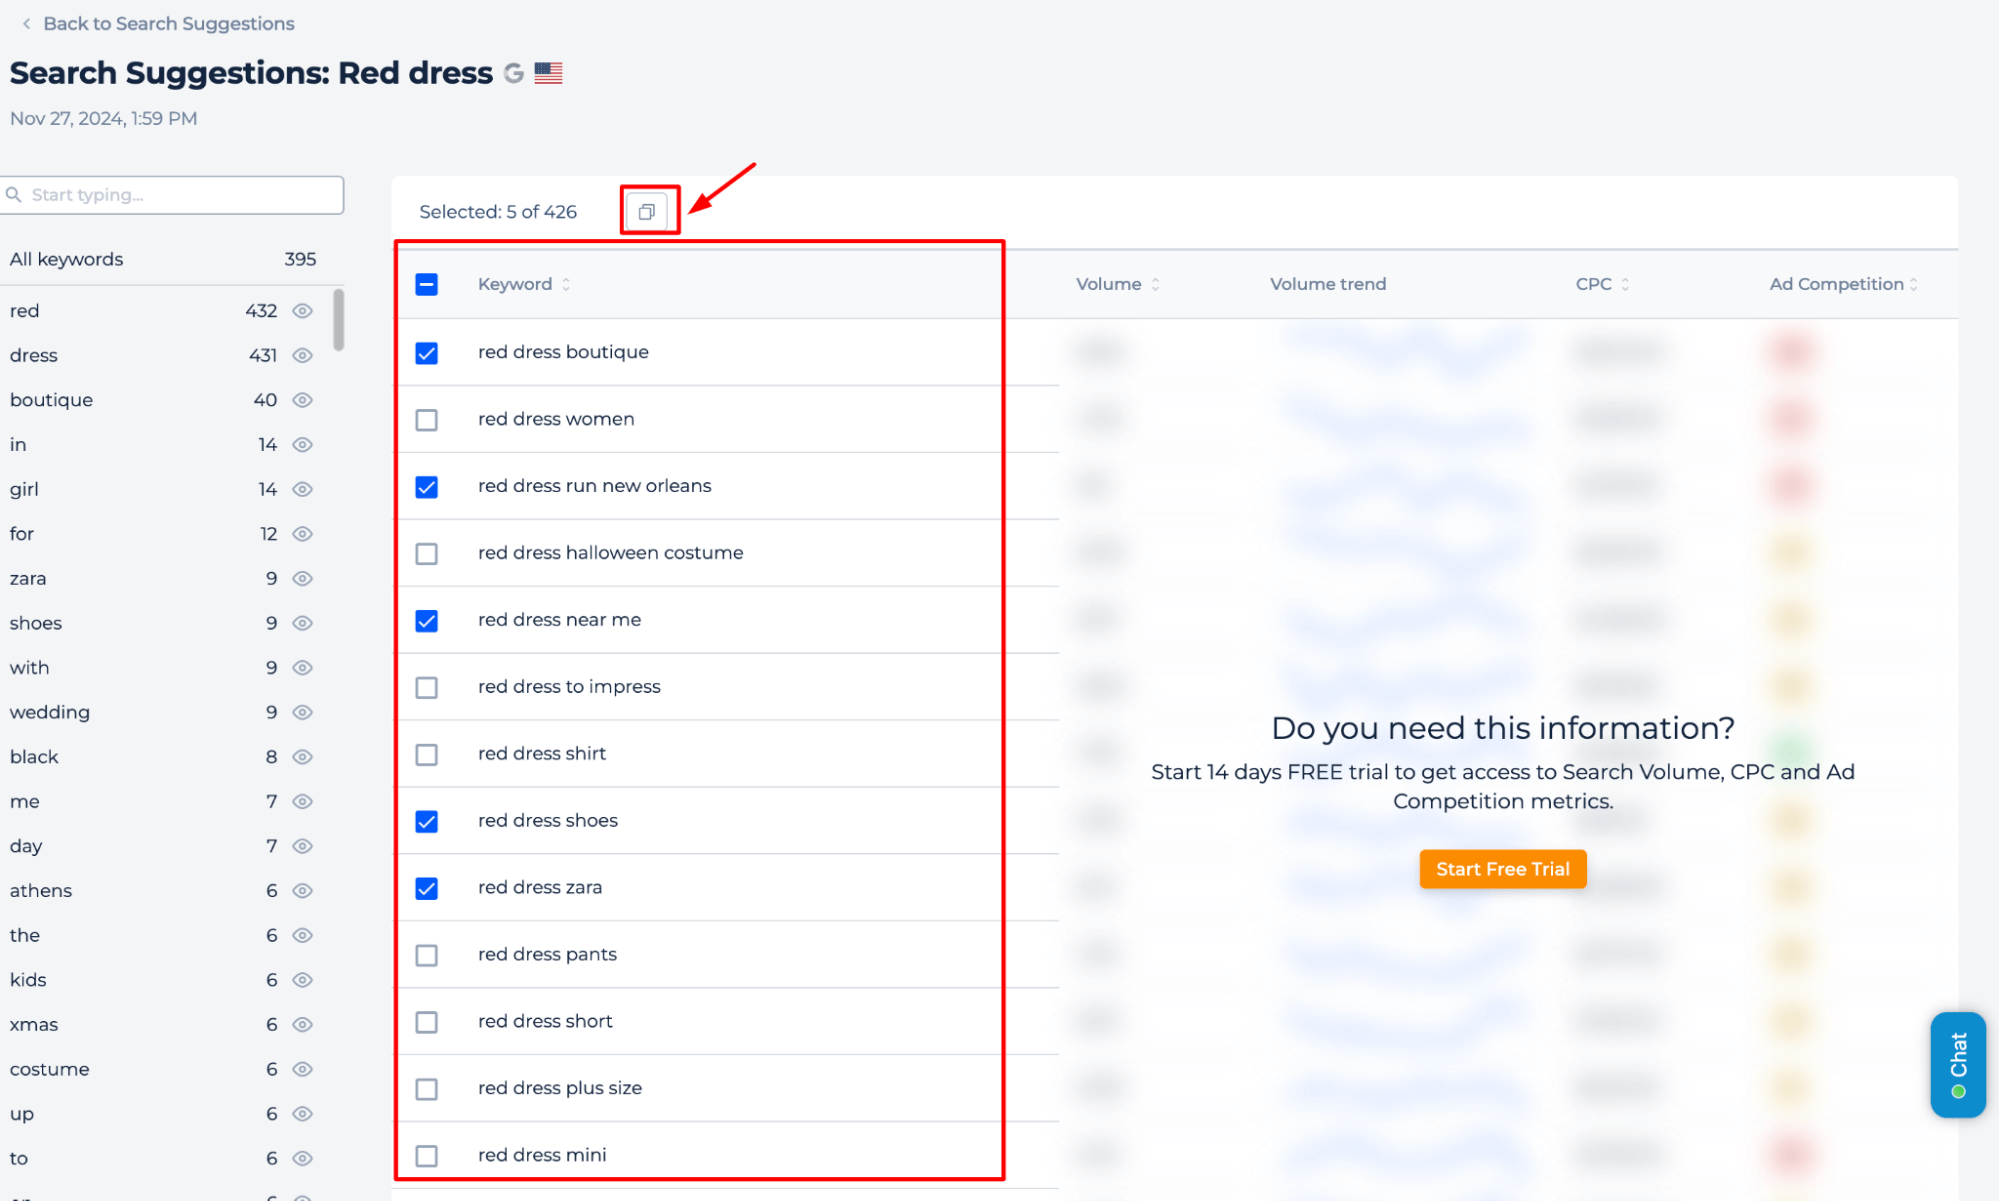Viewport: 1999px width, 1201px height.
Task: Click the Search Suggestions input field
Action: click(x=173, y=194)
